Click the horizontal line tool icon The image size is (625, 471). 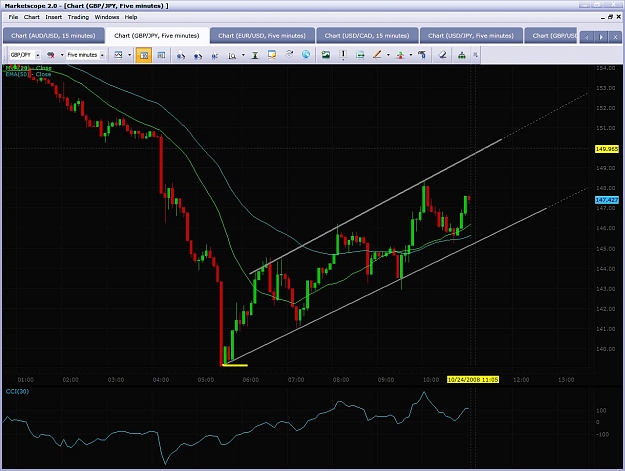[x=360, y=55]
